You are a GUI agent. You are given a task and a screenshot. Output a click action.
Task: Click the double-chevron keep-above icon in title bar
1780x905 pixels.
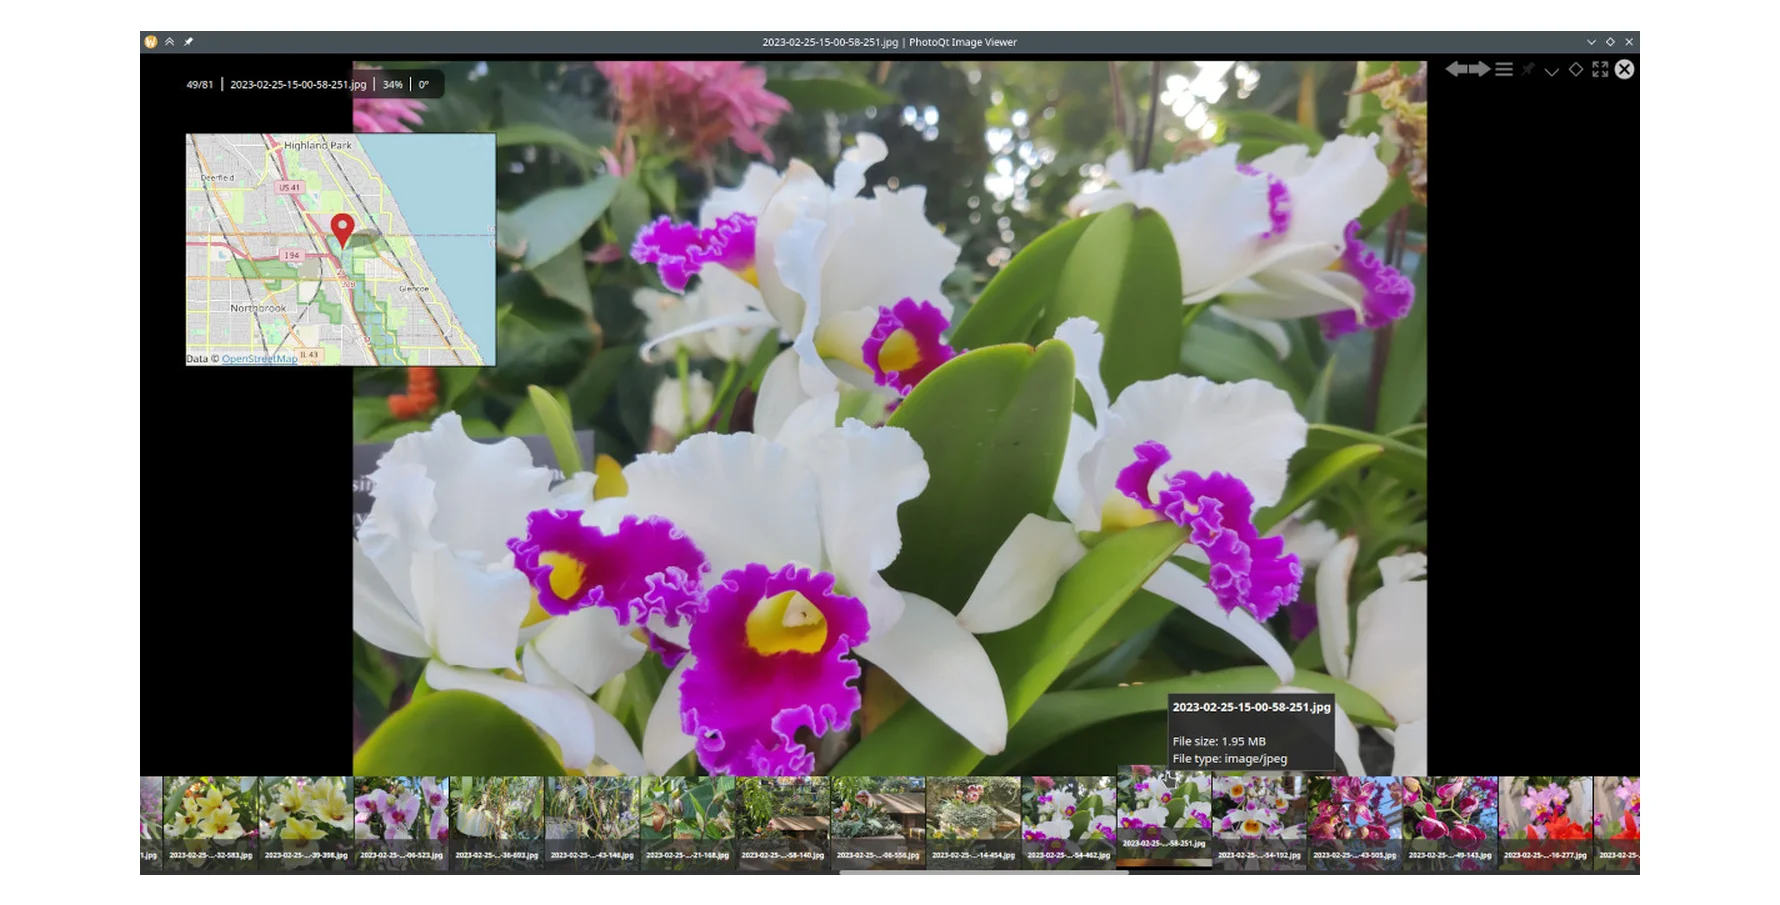[170, 42]
